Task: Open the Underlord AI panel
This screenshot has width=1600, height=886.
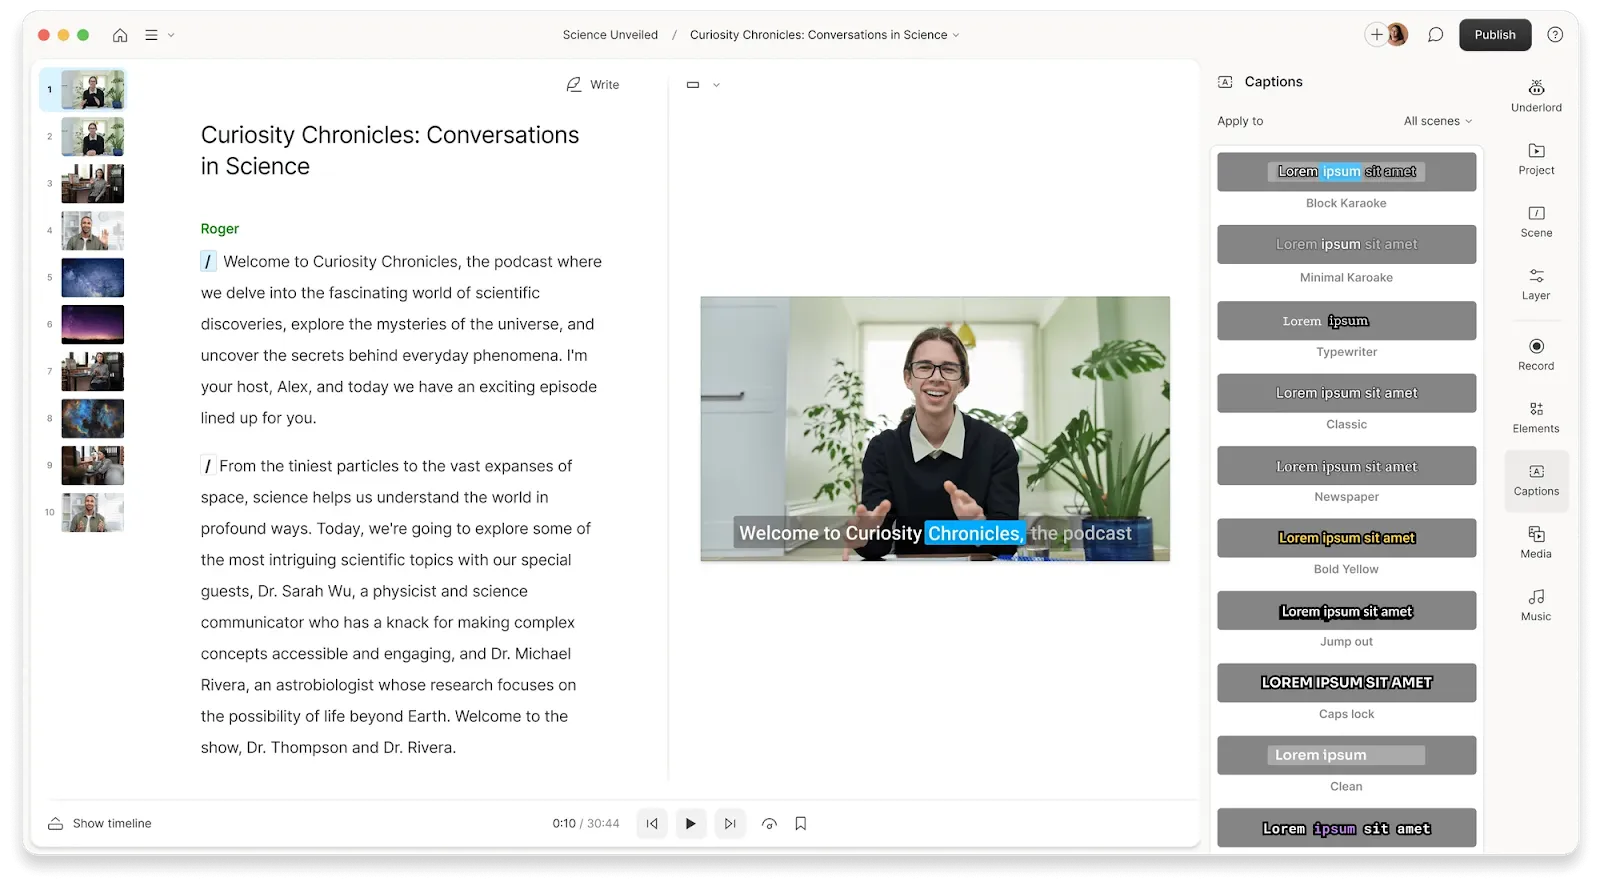Action: (1536, 96)
